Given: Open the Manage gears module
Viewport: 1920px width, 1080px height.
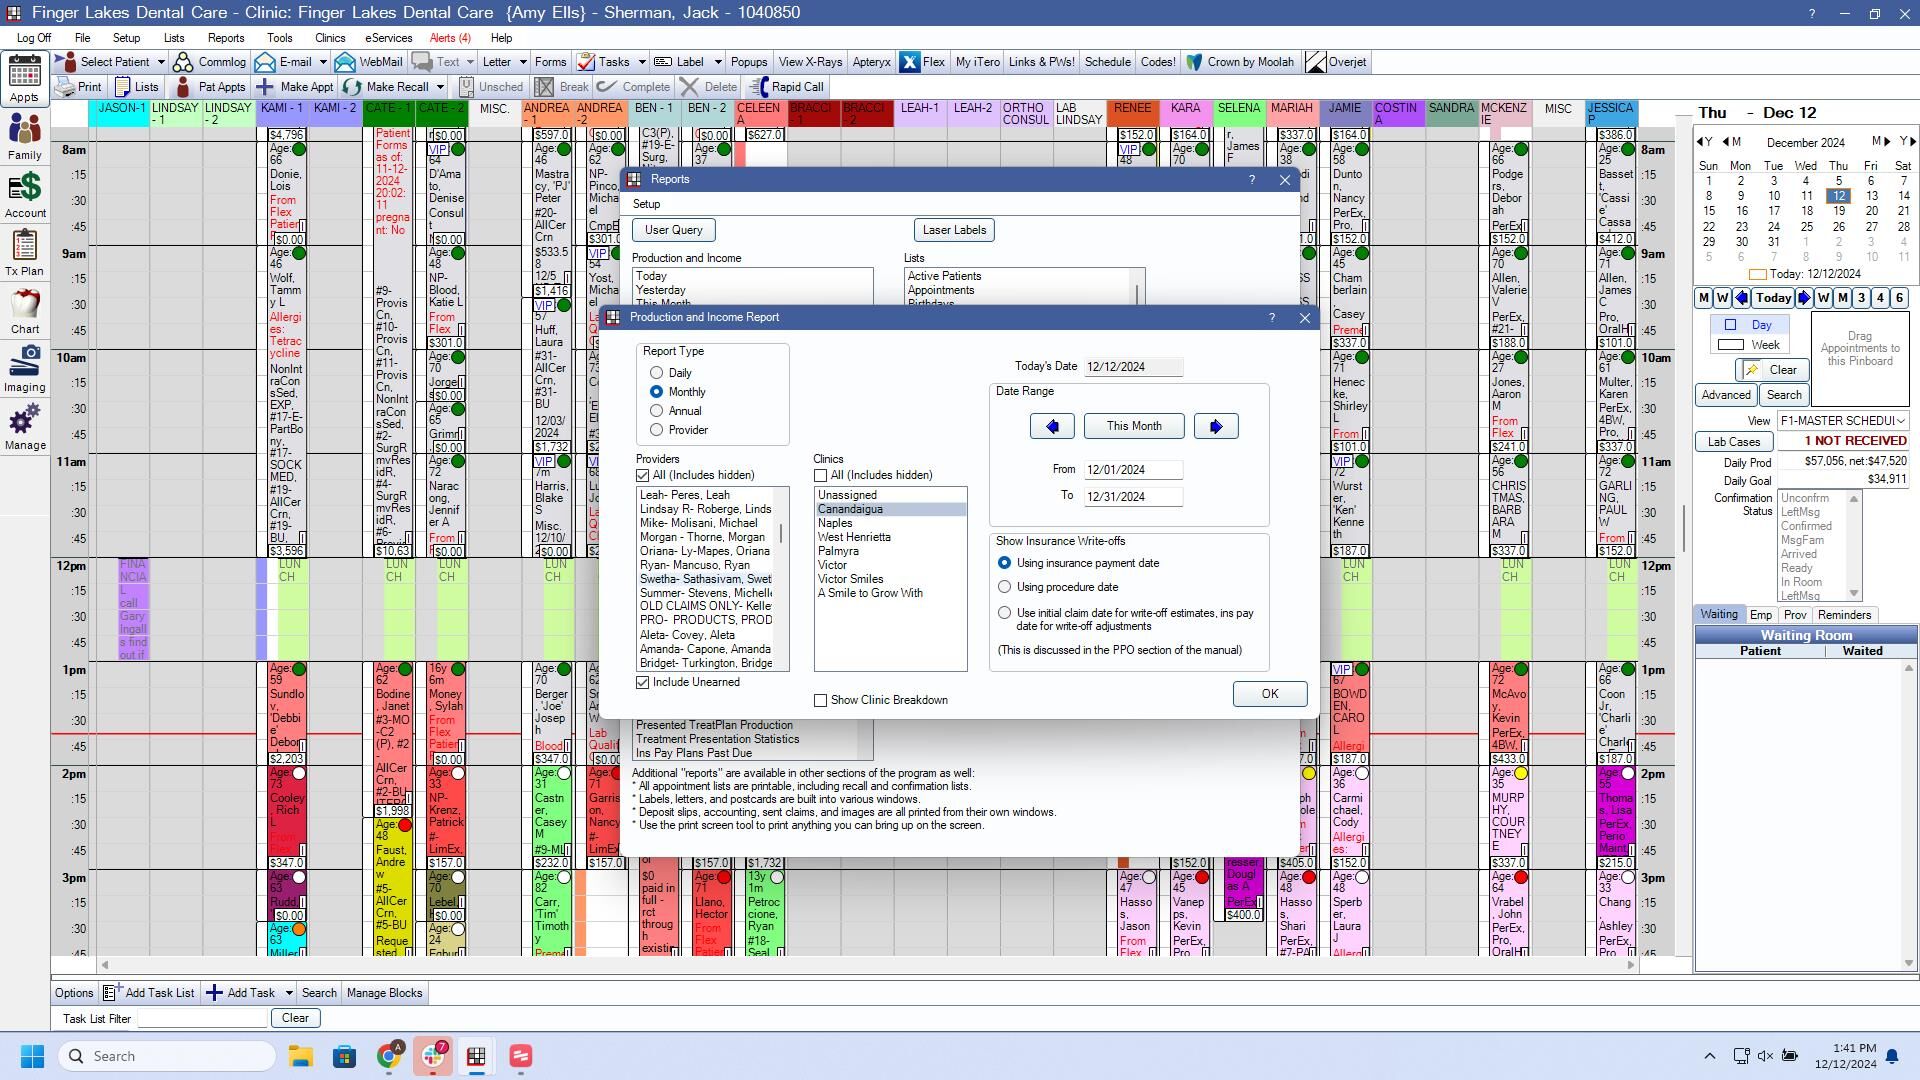Looking at the screenshot, I should [x=25, y=427].
